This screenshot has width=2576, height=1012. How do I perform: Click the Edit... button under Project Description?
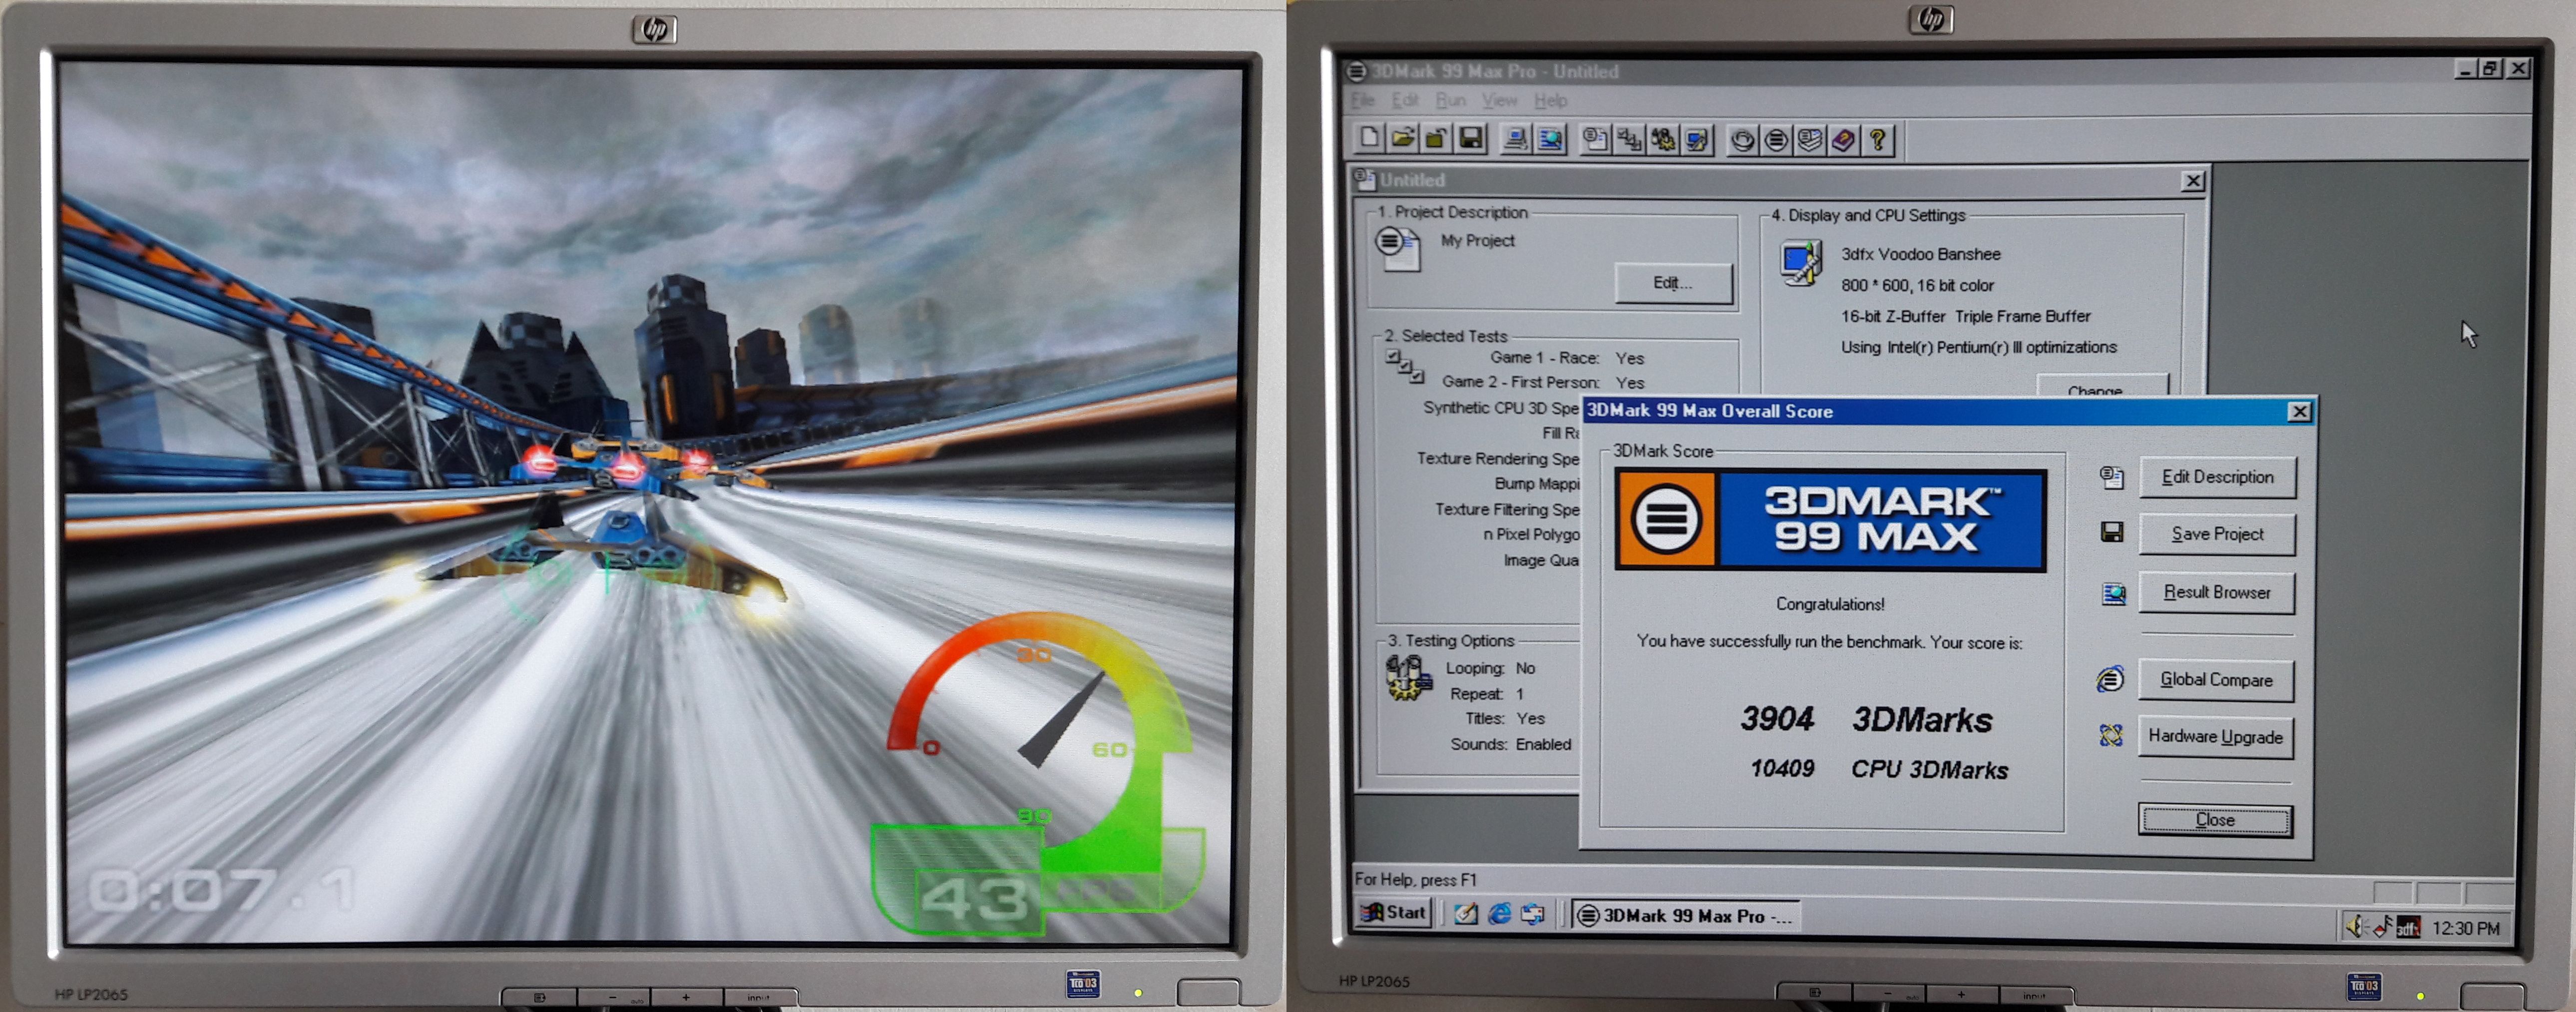(x=1673, y=283)
